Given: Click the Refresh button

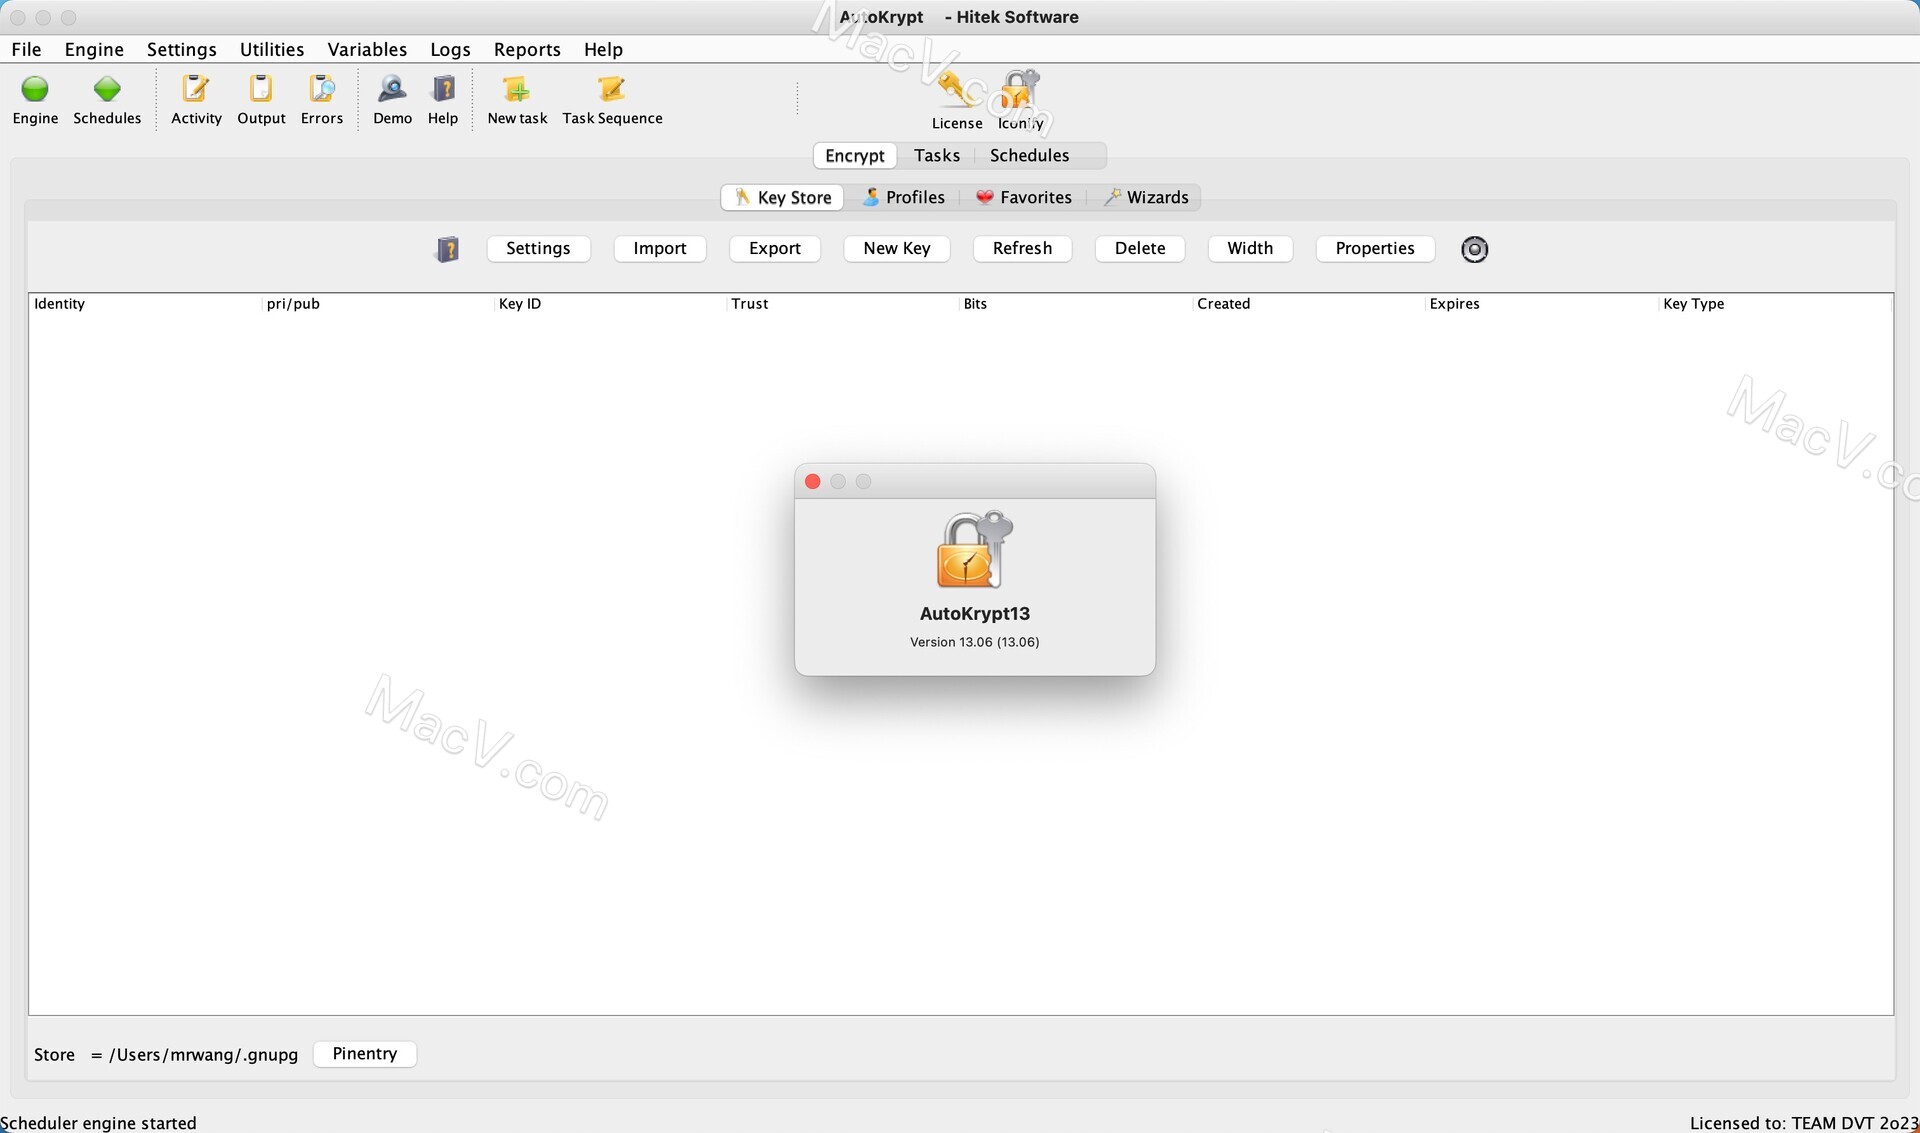Looking at the screenshot, I should (1022, 248).
